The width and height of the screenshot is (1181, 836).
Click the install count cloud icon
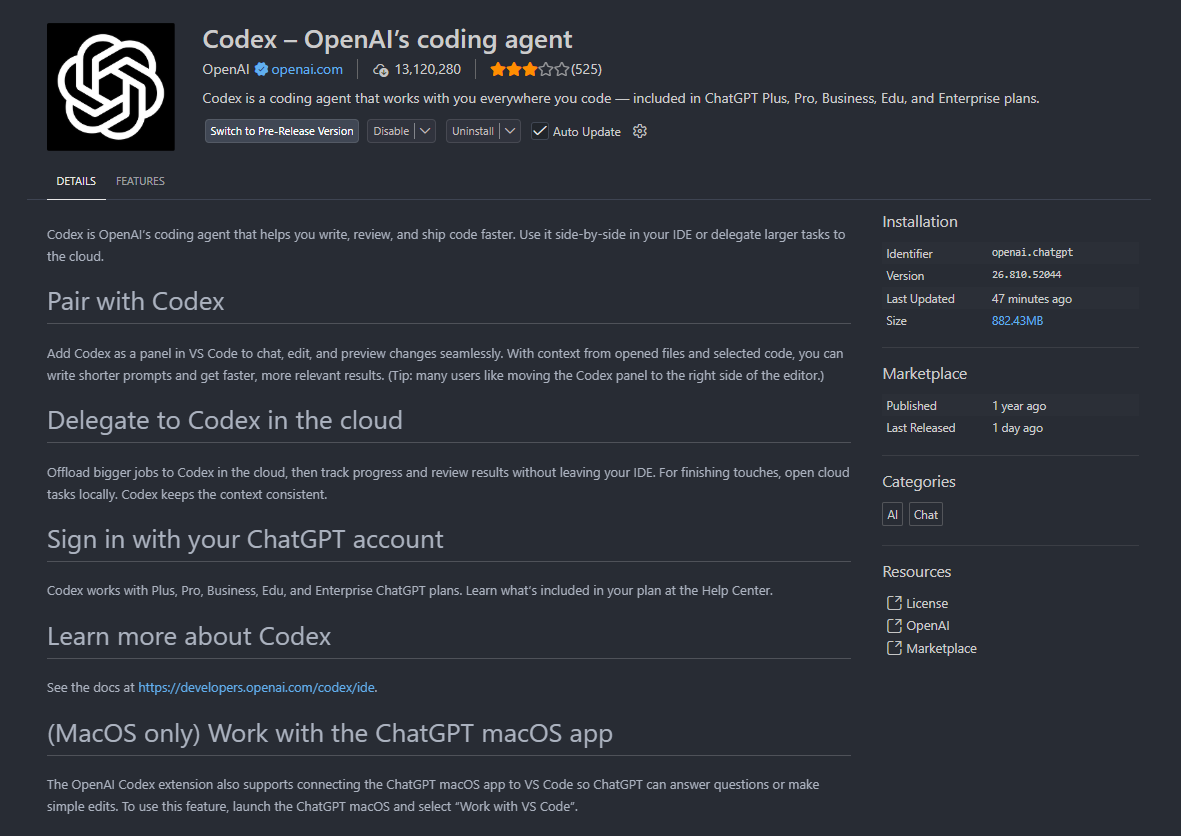pos(381,70)
